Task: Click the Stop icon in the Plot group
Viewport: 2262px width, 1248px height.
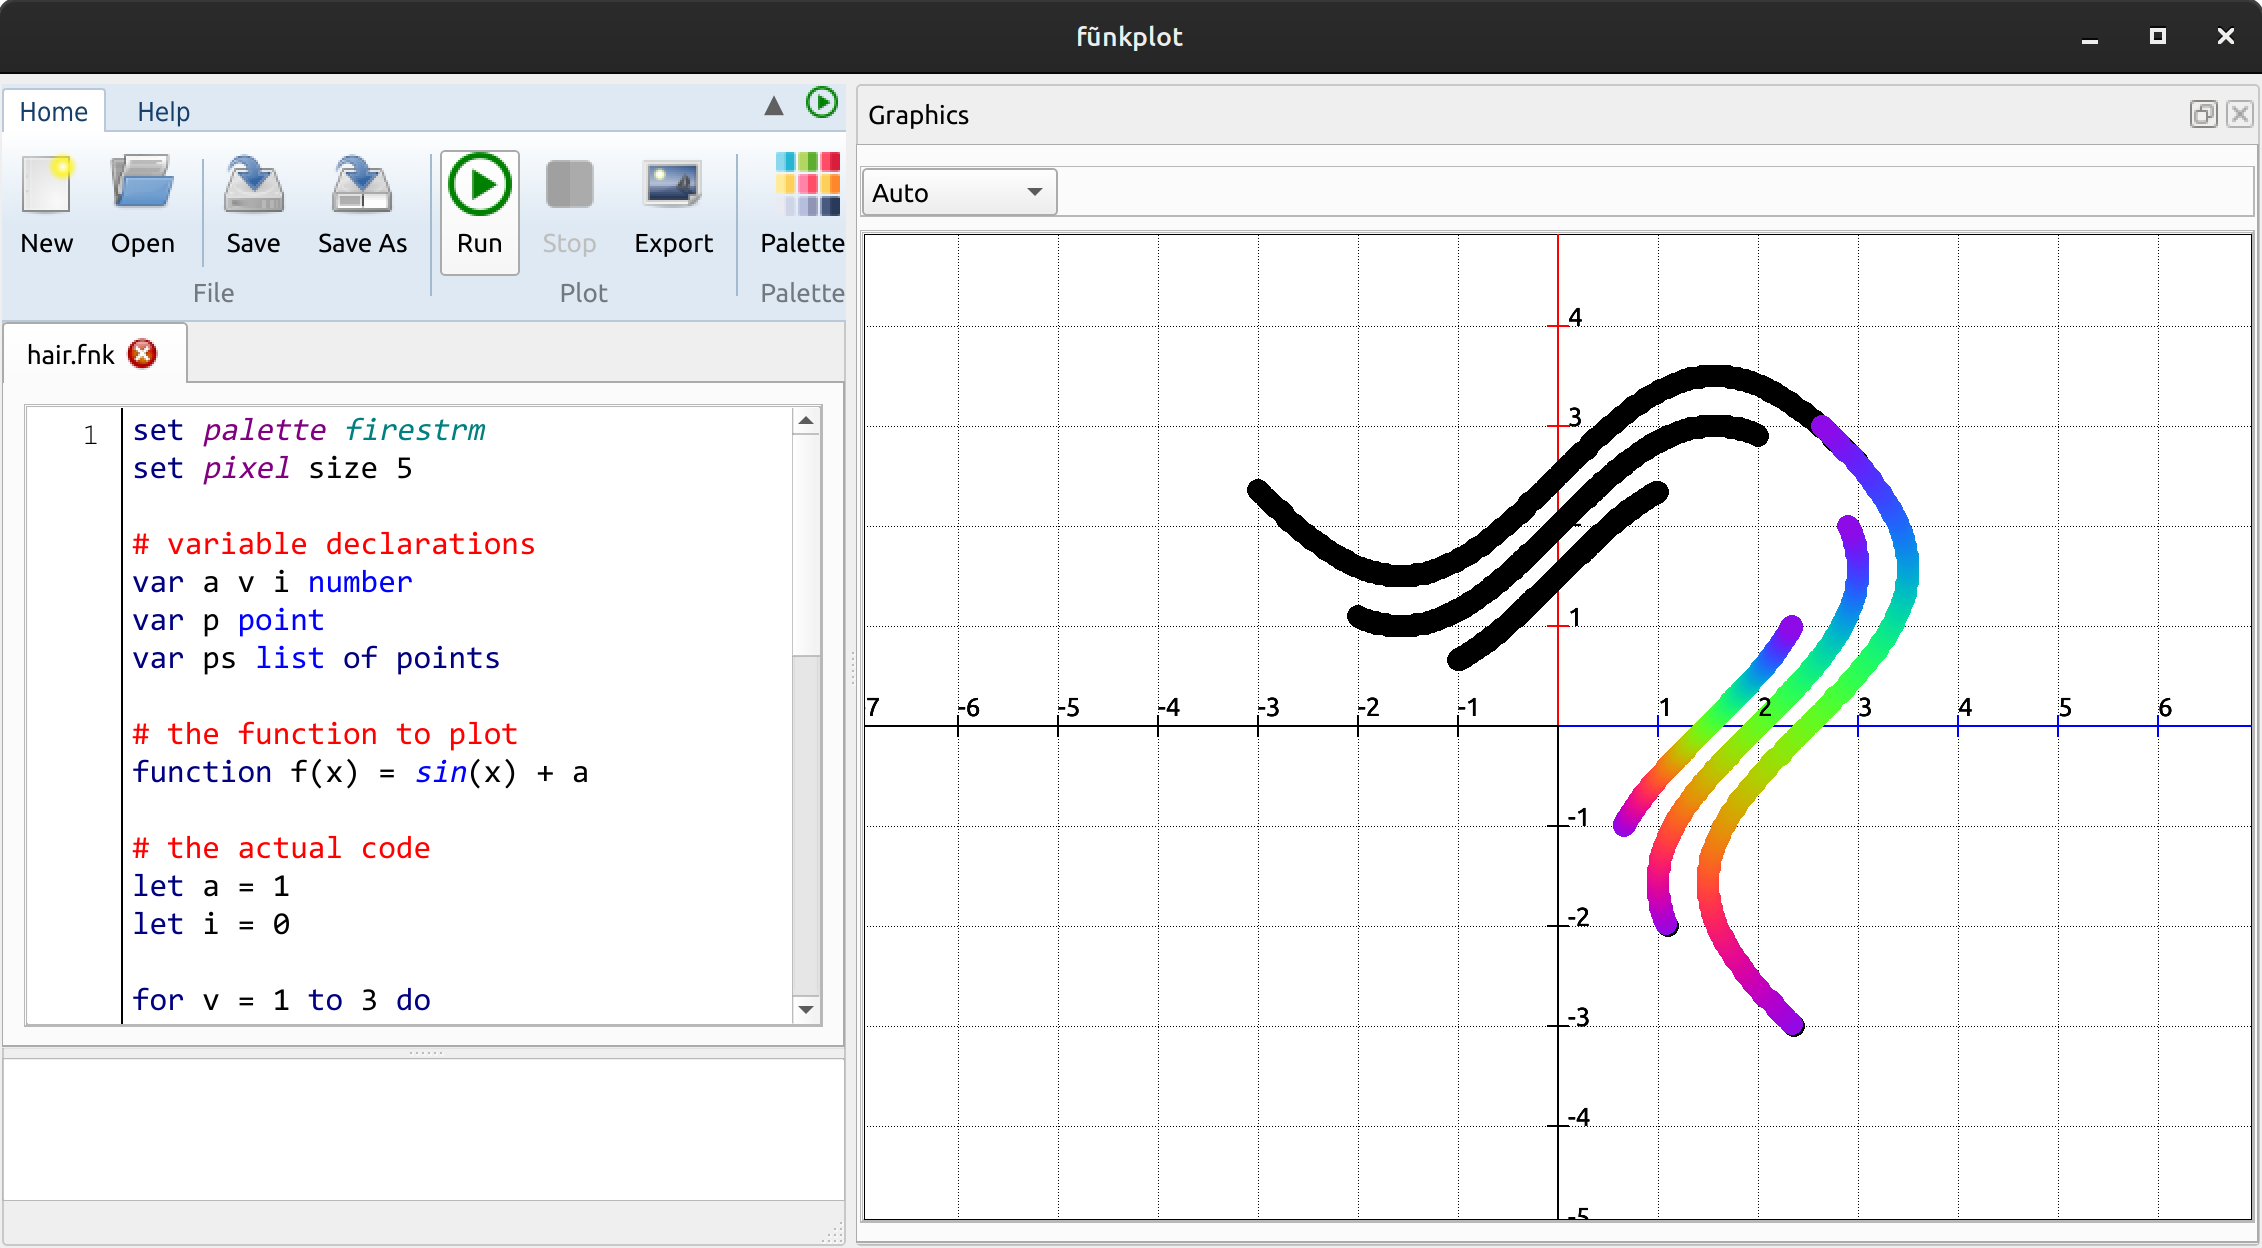Action: [x=568, y=200]
